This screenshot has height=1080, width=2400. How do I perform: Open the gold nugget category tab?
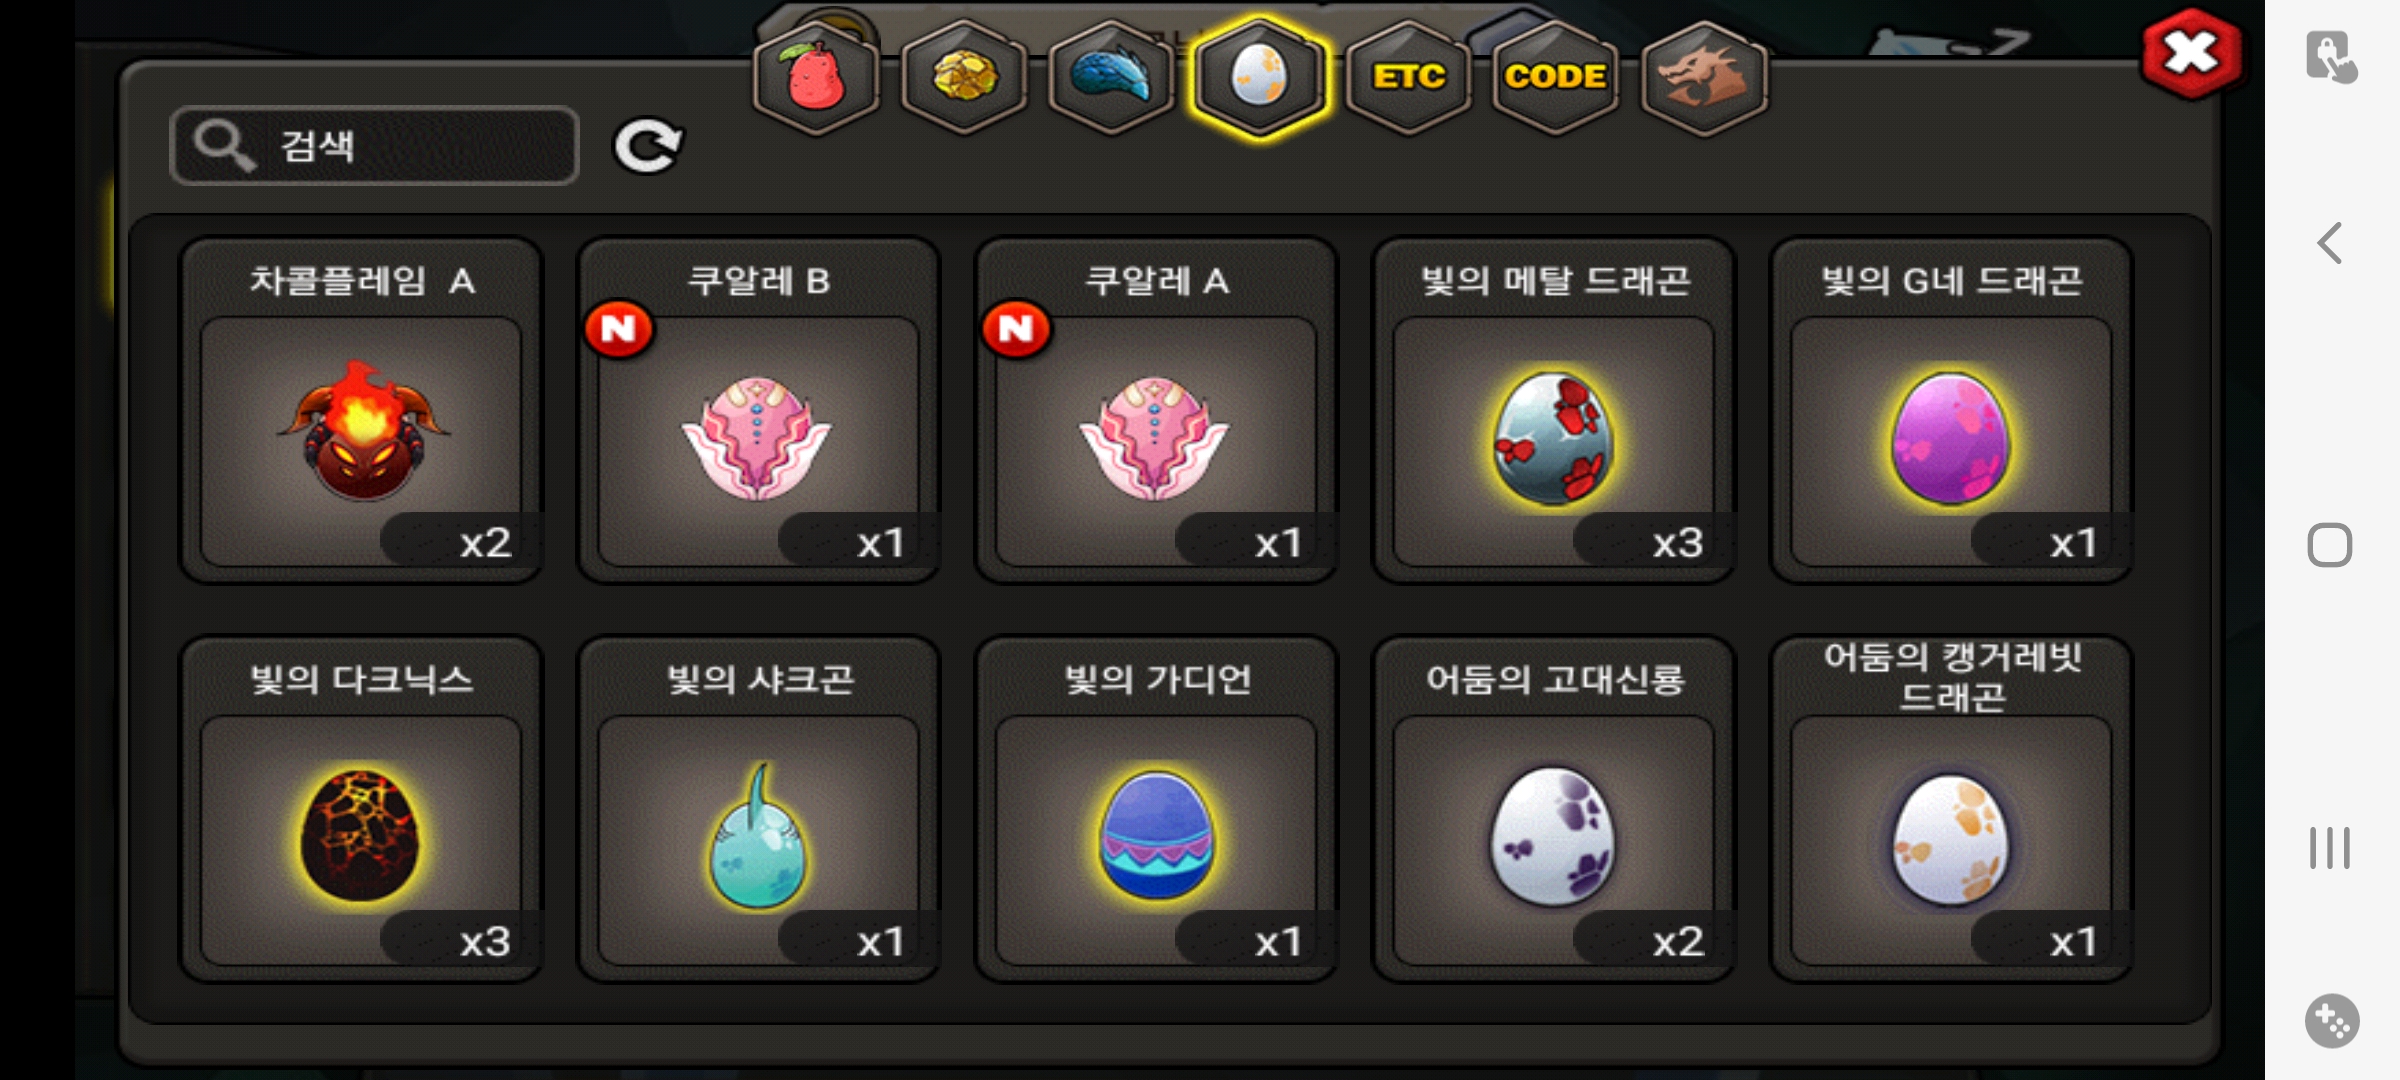[964, 78]
